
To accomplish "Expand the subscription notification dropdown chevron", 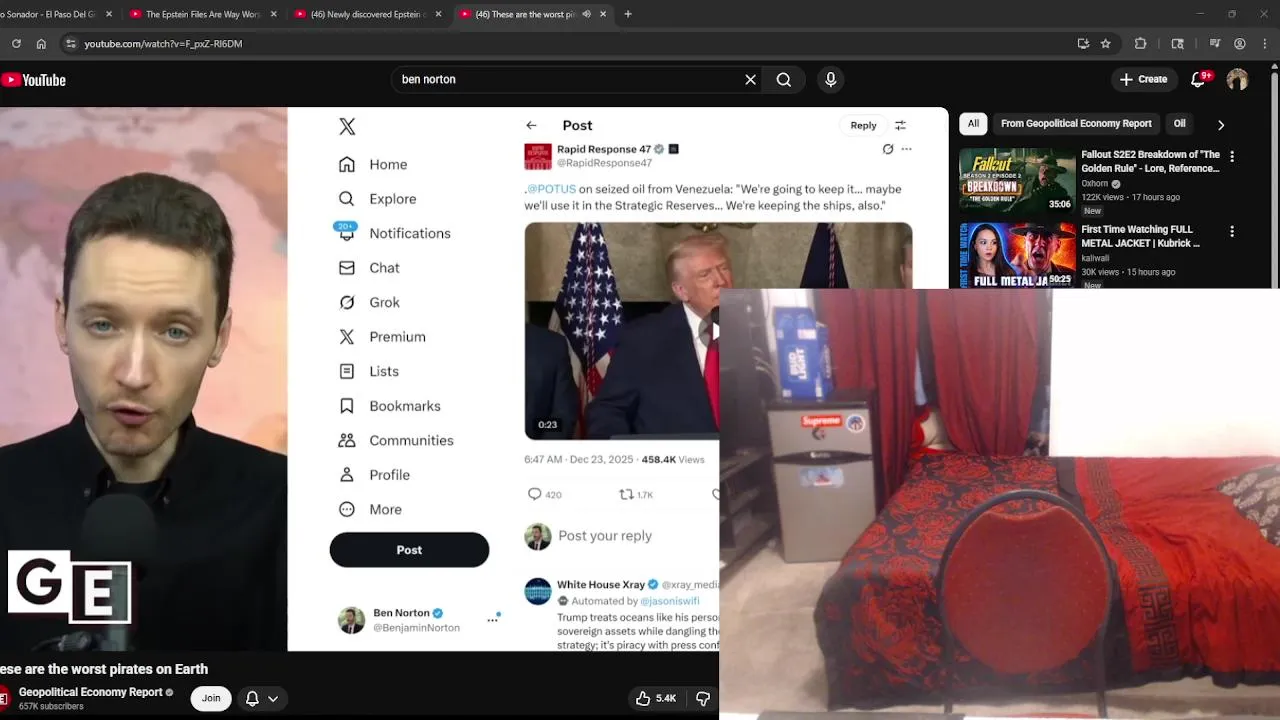I will (x=272, y=699).
